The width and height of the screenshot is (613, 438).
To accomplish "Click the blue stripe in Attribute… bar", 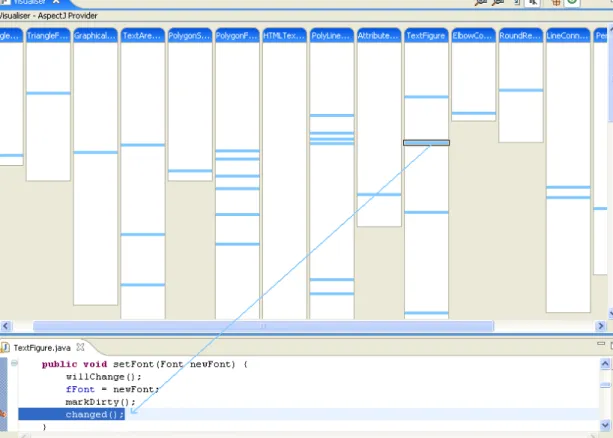I will pos(379,194).
